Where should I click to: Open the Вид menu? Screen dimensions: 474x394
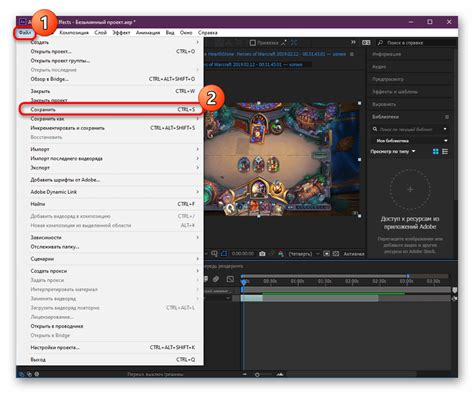tap(170, 33)
